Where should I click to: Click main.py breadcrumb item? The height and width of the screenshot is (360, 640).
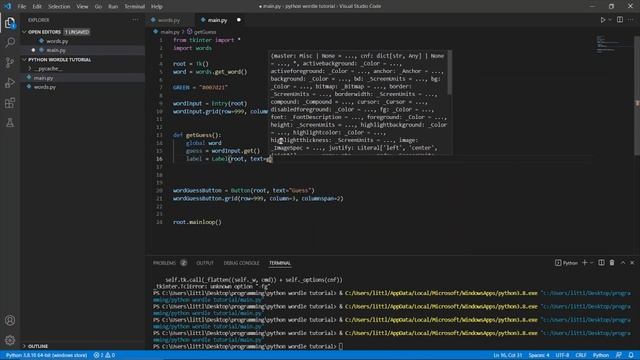pyautogui.click(x=167, y=32)
